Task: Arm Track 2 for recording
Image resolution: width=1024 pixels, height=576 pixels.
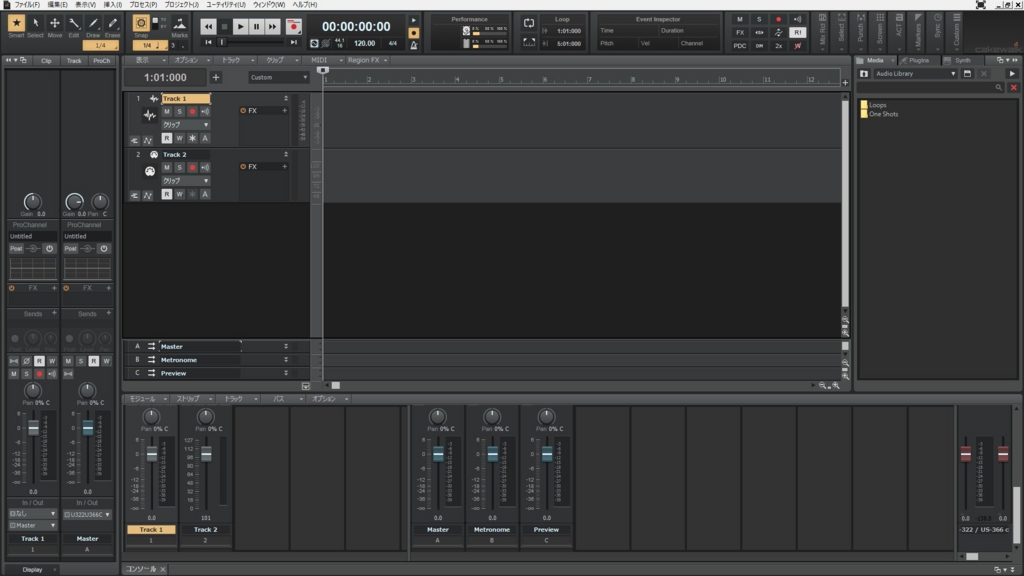Action: coord(192,168)
